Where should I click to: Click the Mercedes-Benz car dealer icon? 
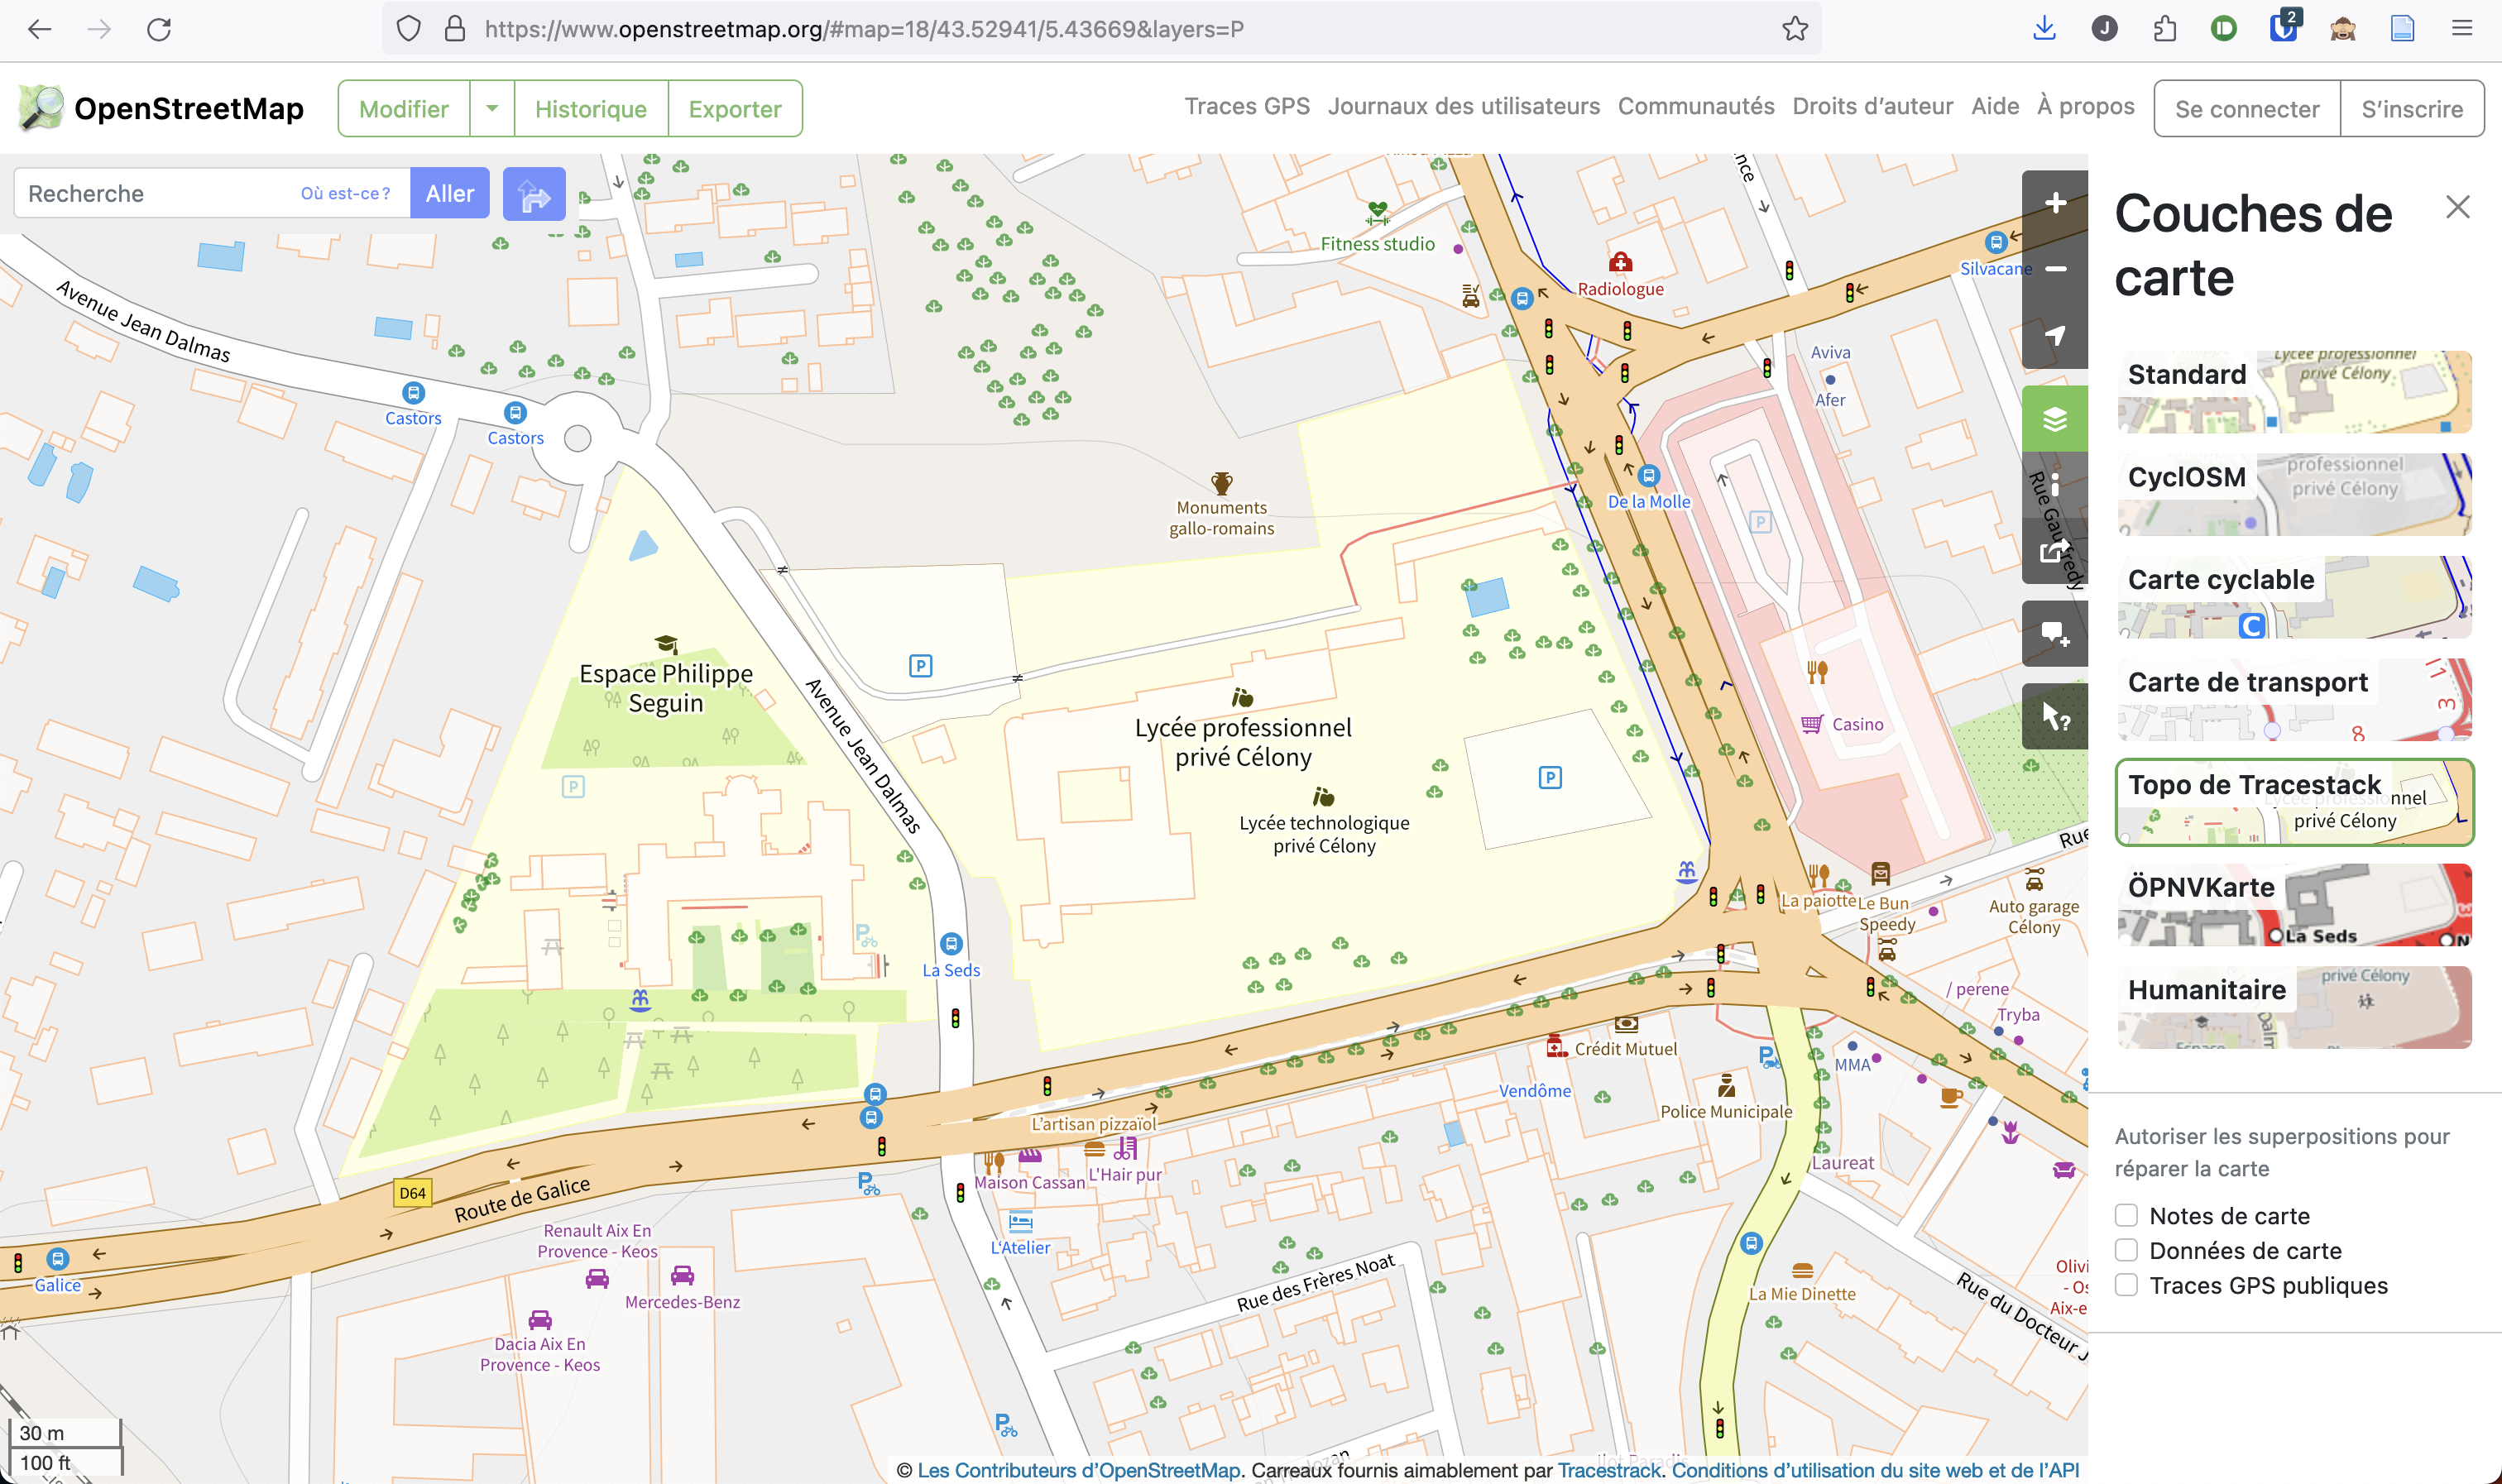click(x=682, y=1275)
